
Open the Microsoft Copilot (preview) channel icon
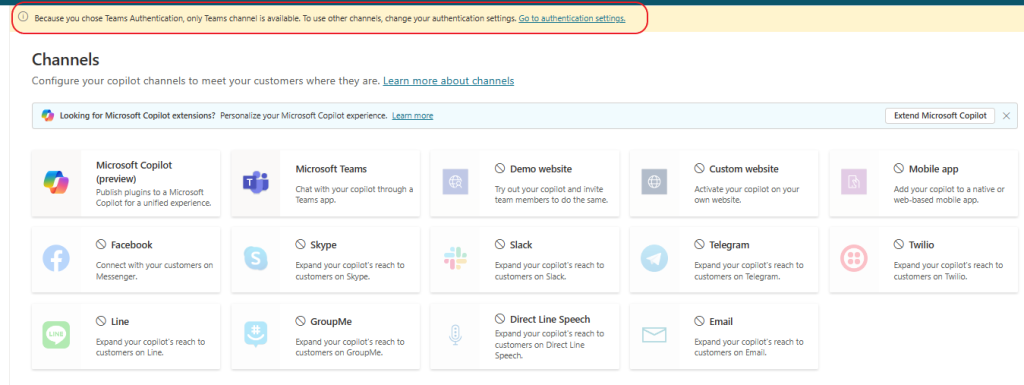tap(56, 182)
